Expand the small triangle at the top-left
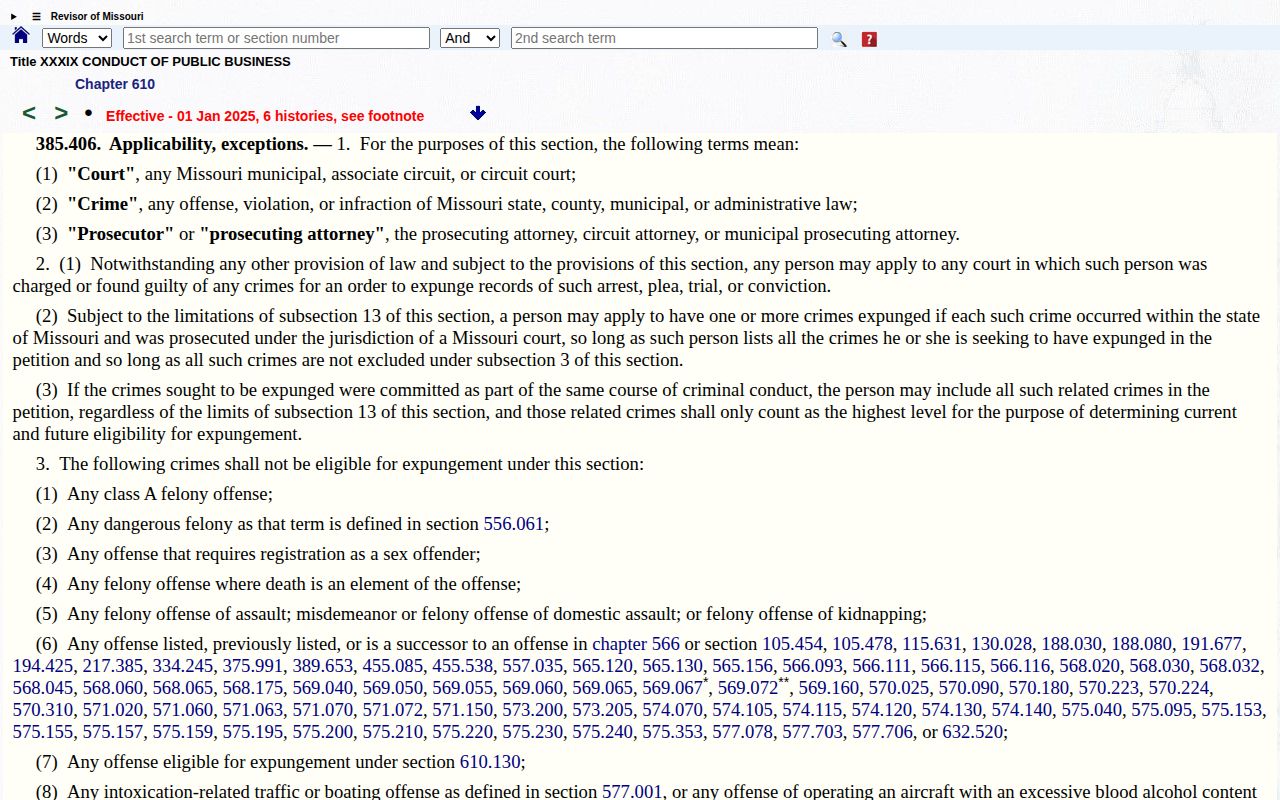The image size is (1280, 800). point(14,16)
